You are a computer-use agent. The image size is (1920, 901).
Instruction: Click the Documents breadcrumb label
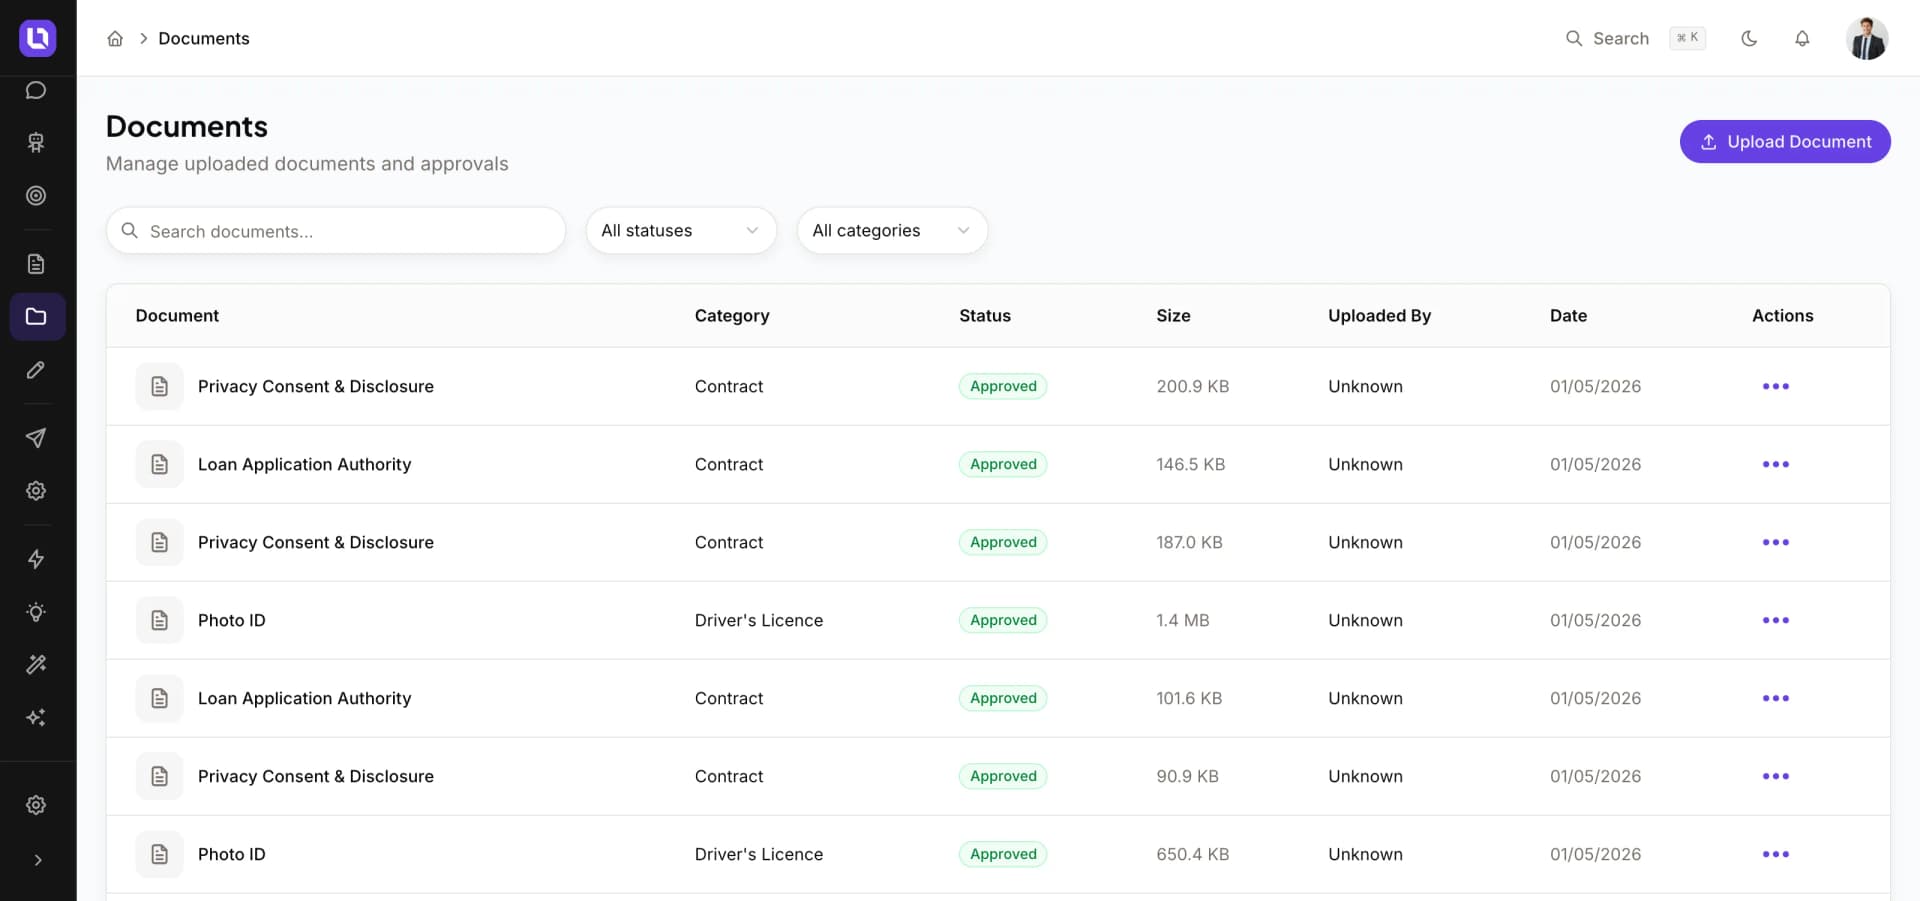tap(204, 38)
